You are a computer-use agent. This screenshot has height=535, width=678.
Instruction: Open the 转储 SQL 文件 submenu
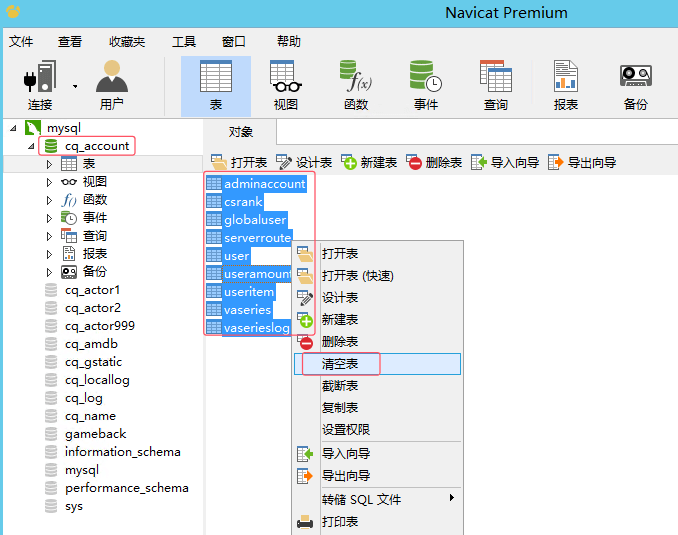[x=377, y=500]
